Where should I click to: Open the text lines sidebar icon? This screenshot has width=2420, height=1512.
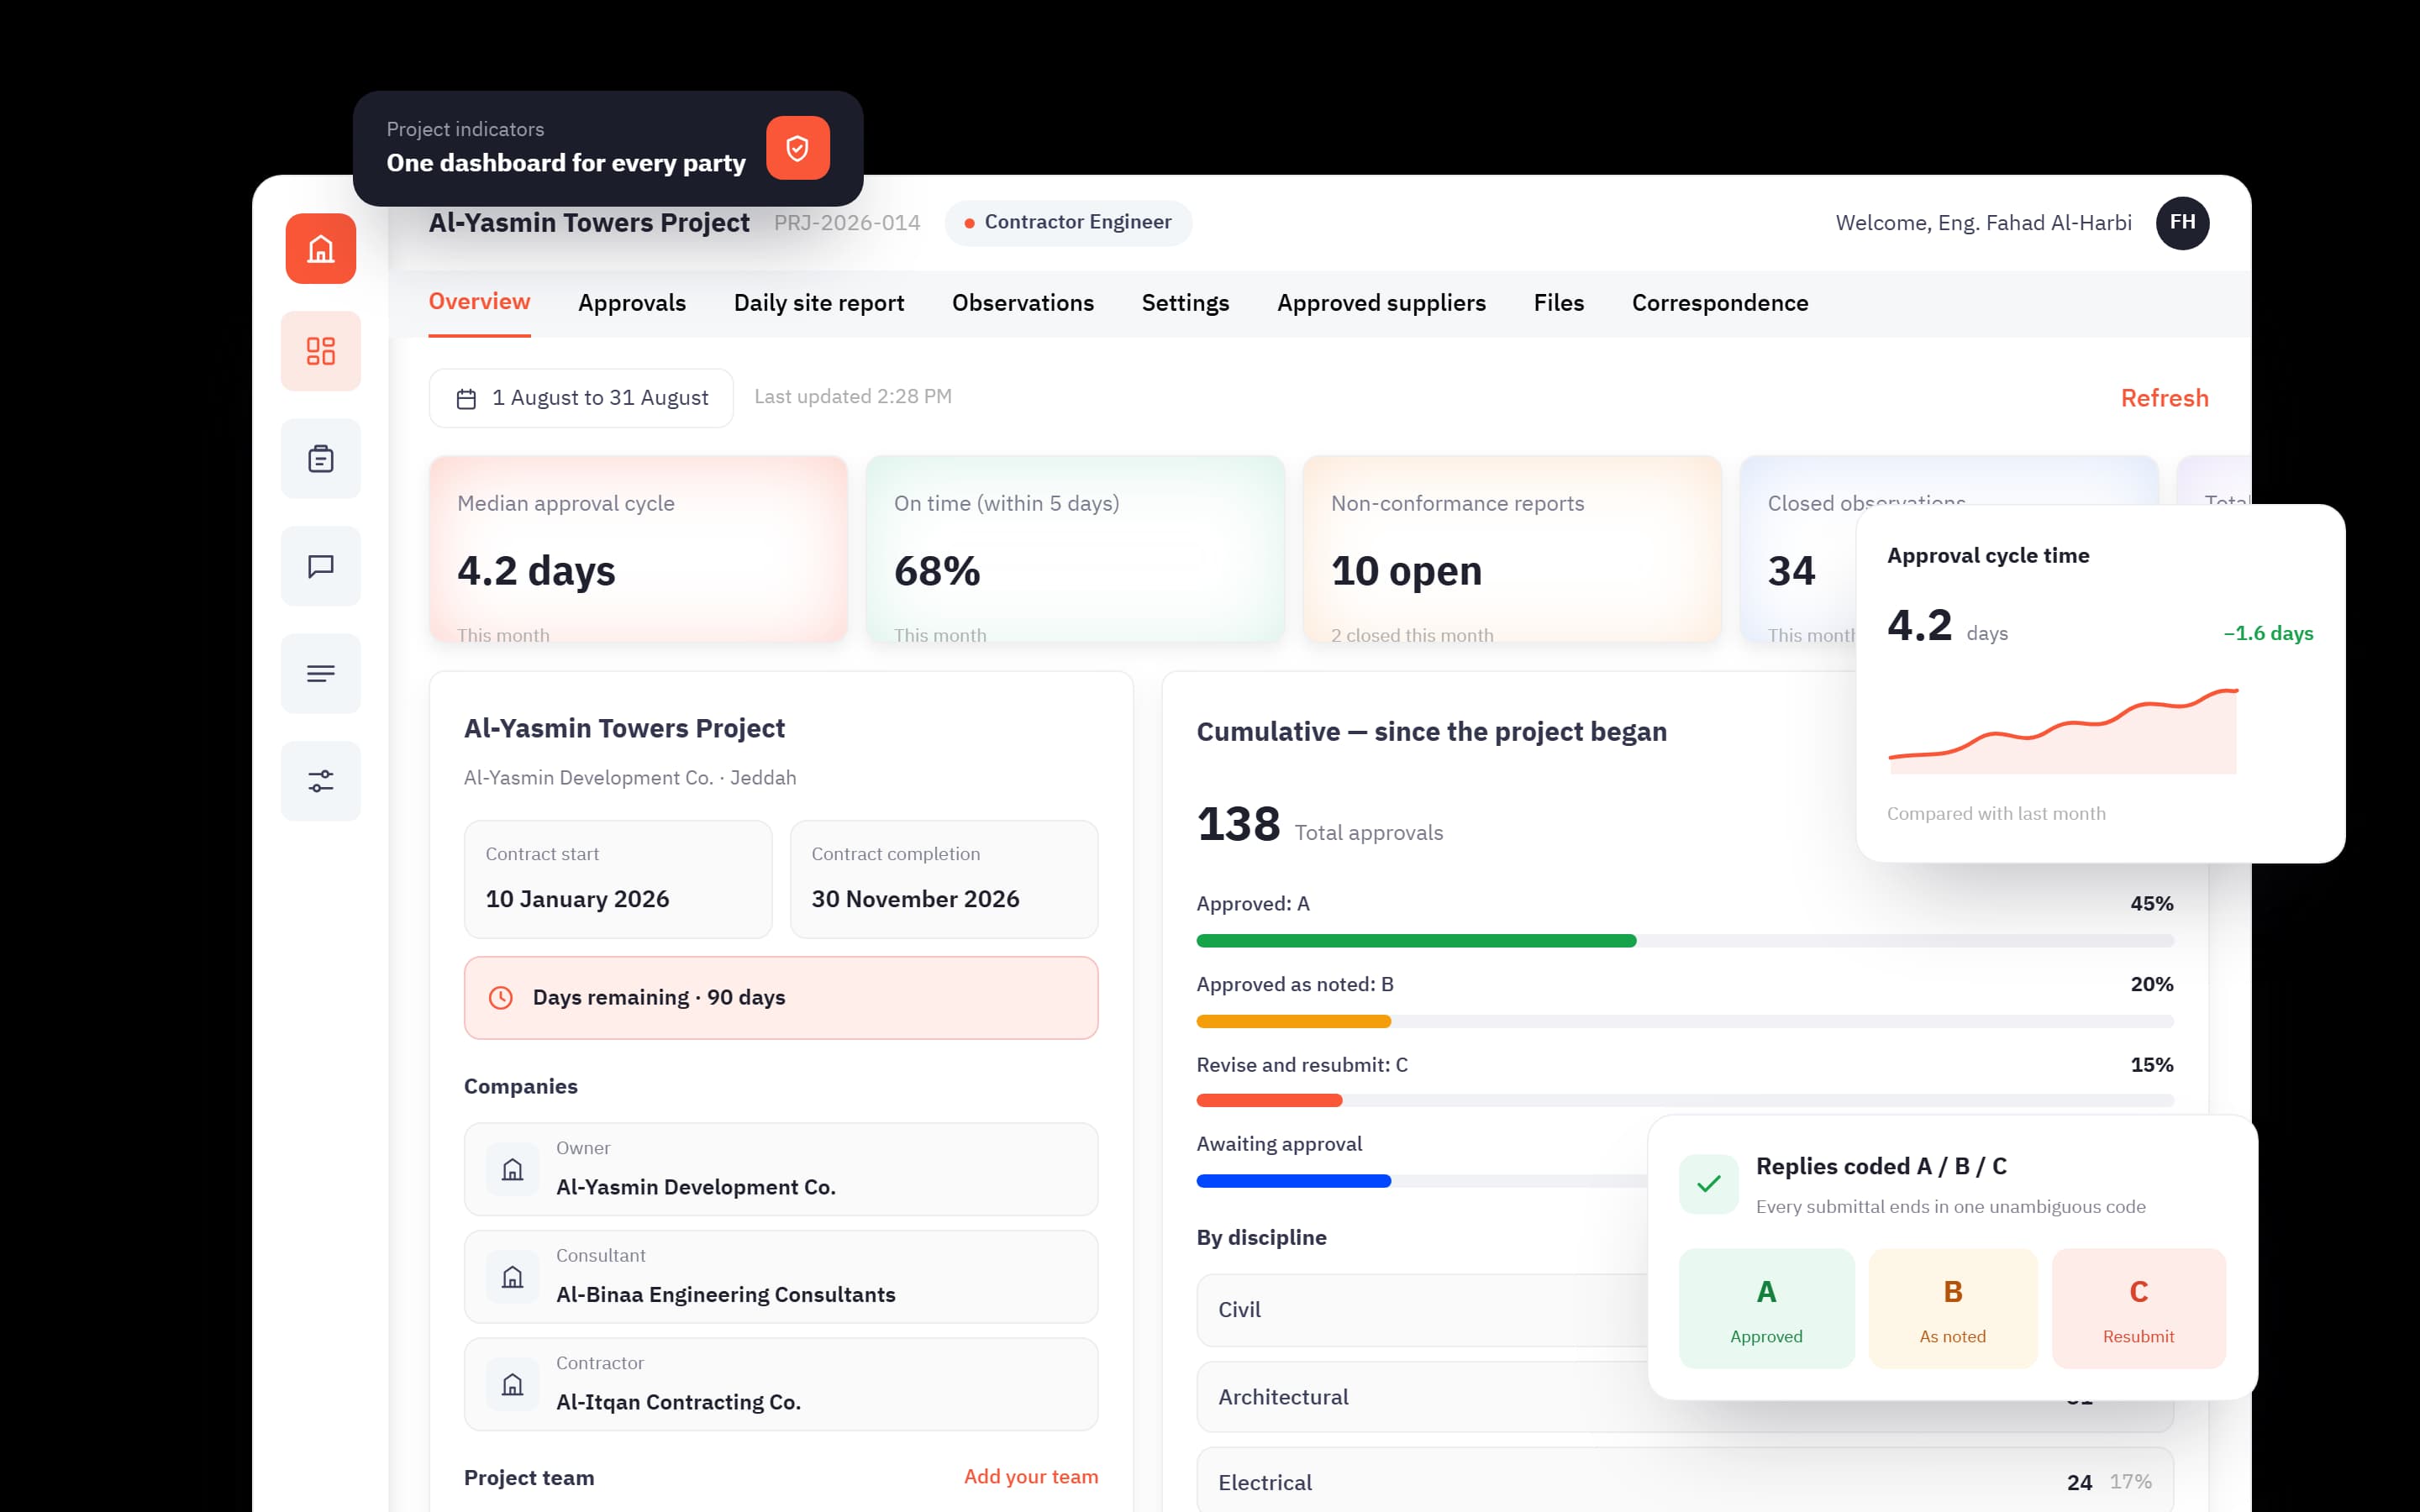[x=320, y=673]
